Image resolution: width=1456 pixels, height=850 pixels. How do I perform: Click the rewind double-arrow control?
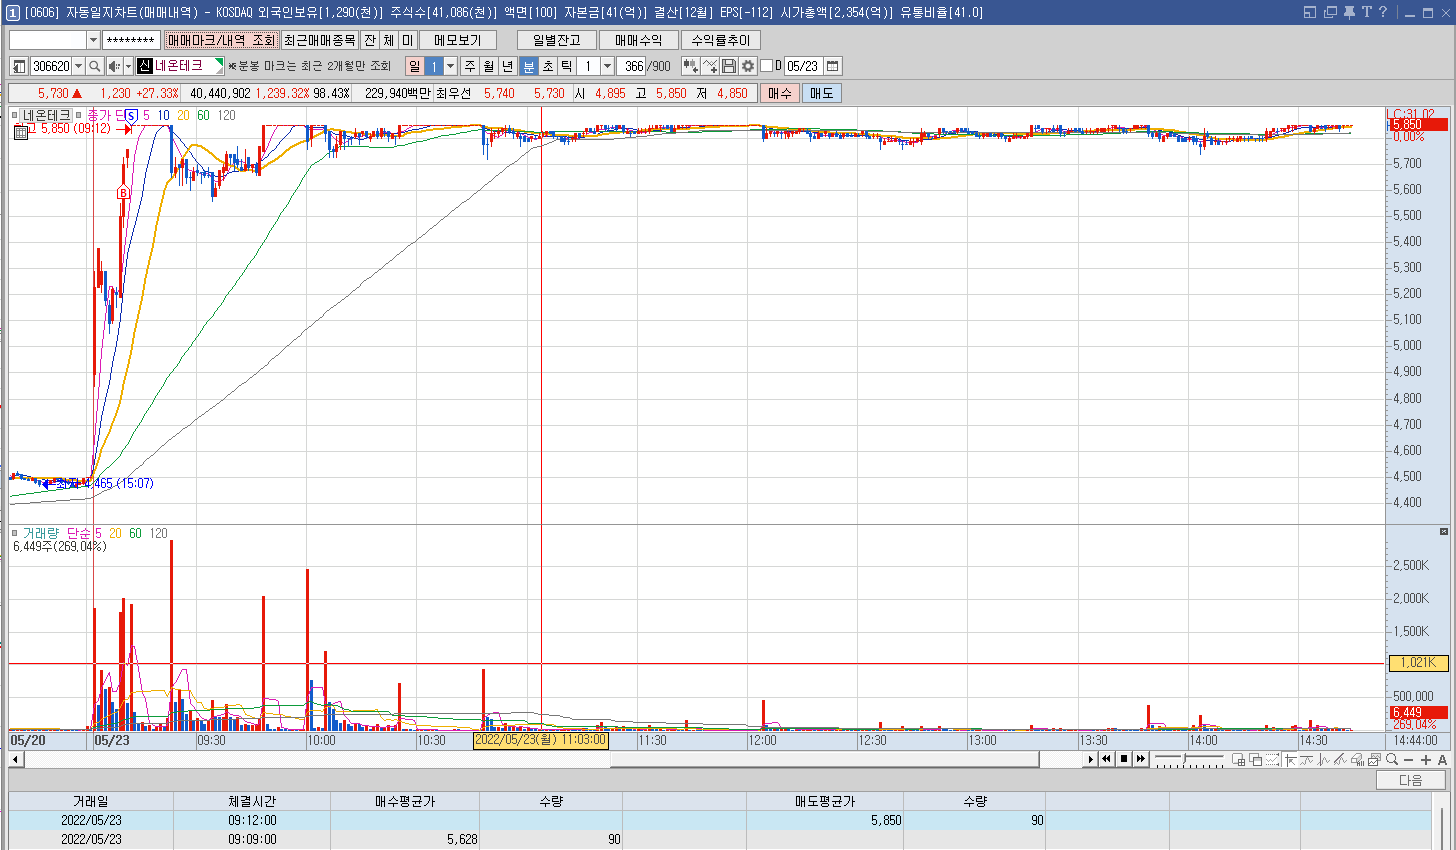tap(1106, 759)
